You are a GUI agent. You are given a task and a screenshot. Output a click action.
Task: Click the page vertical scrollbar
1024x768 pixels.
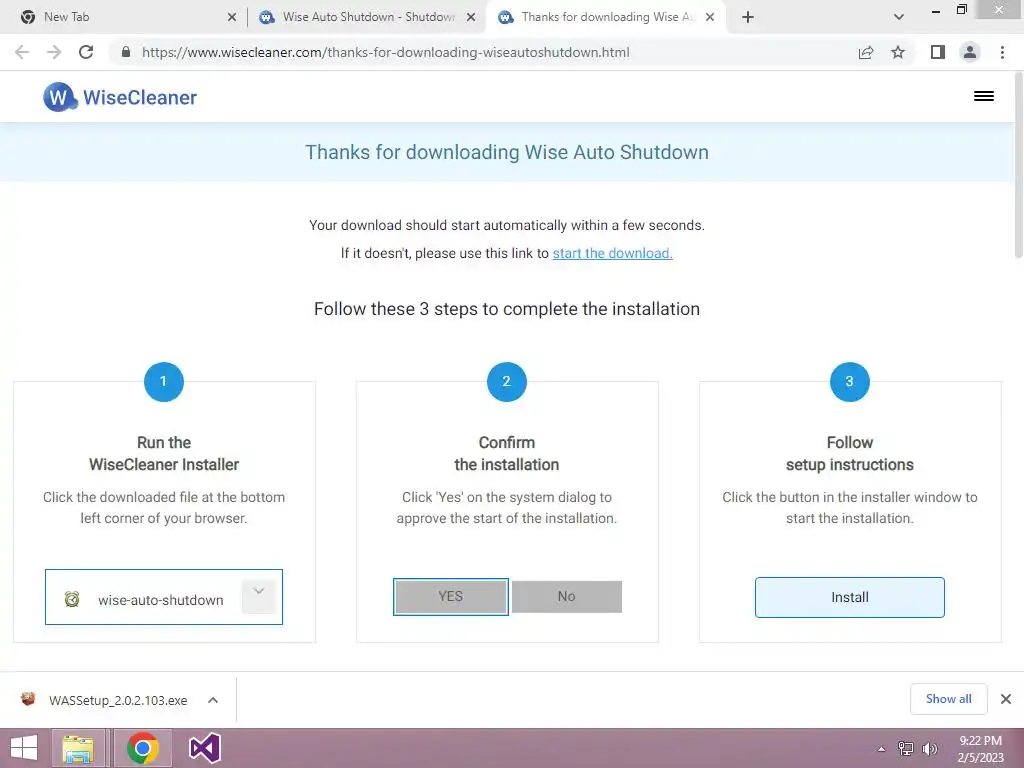(x=1019, y=165)
